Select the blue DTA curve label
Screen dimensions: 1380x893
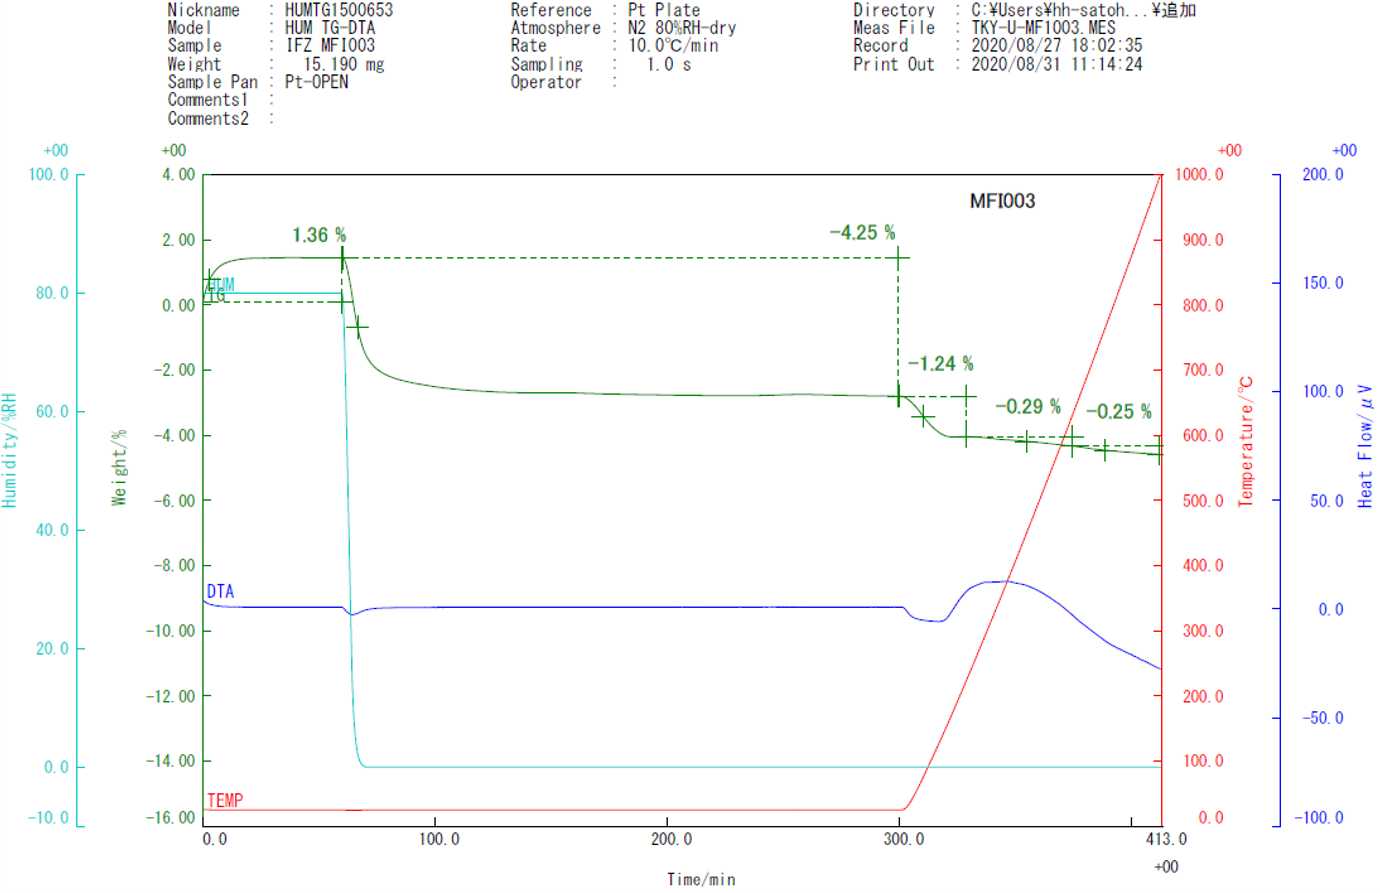point(220,592)
